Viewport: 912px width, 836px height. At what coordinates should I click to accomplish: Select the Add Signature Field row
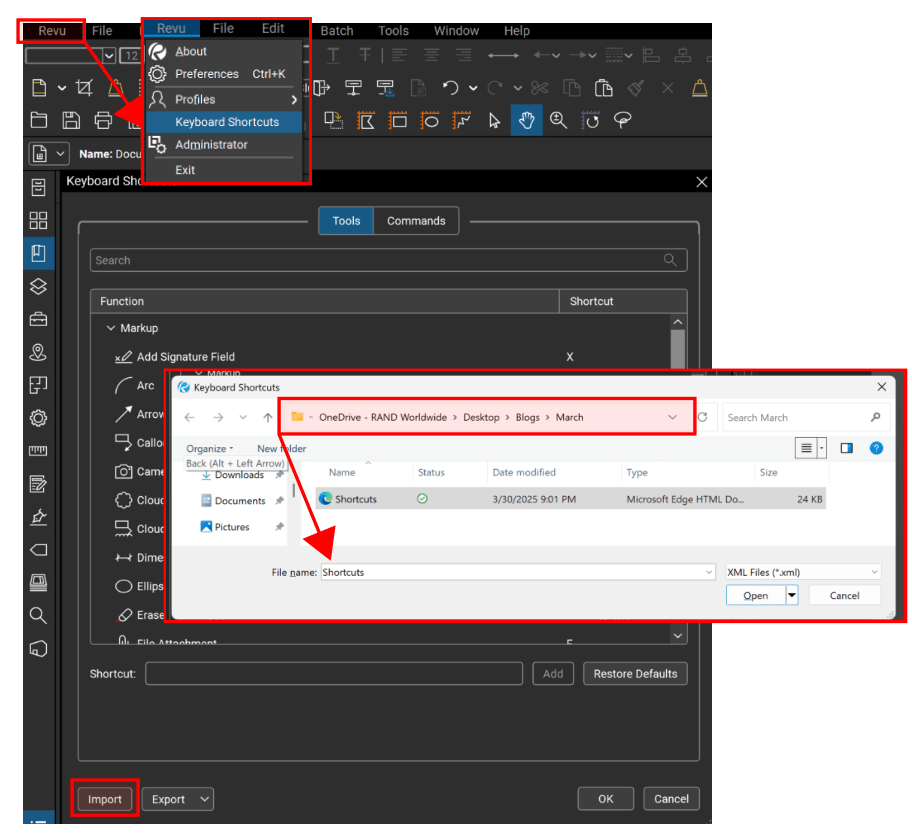coord(382,357)
